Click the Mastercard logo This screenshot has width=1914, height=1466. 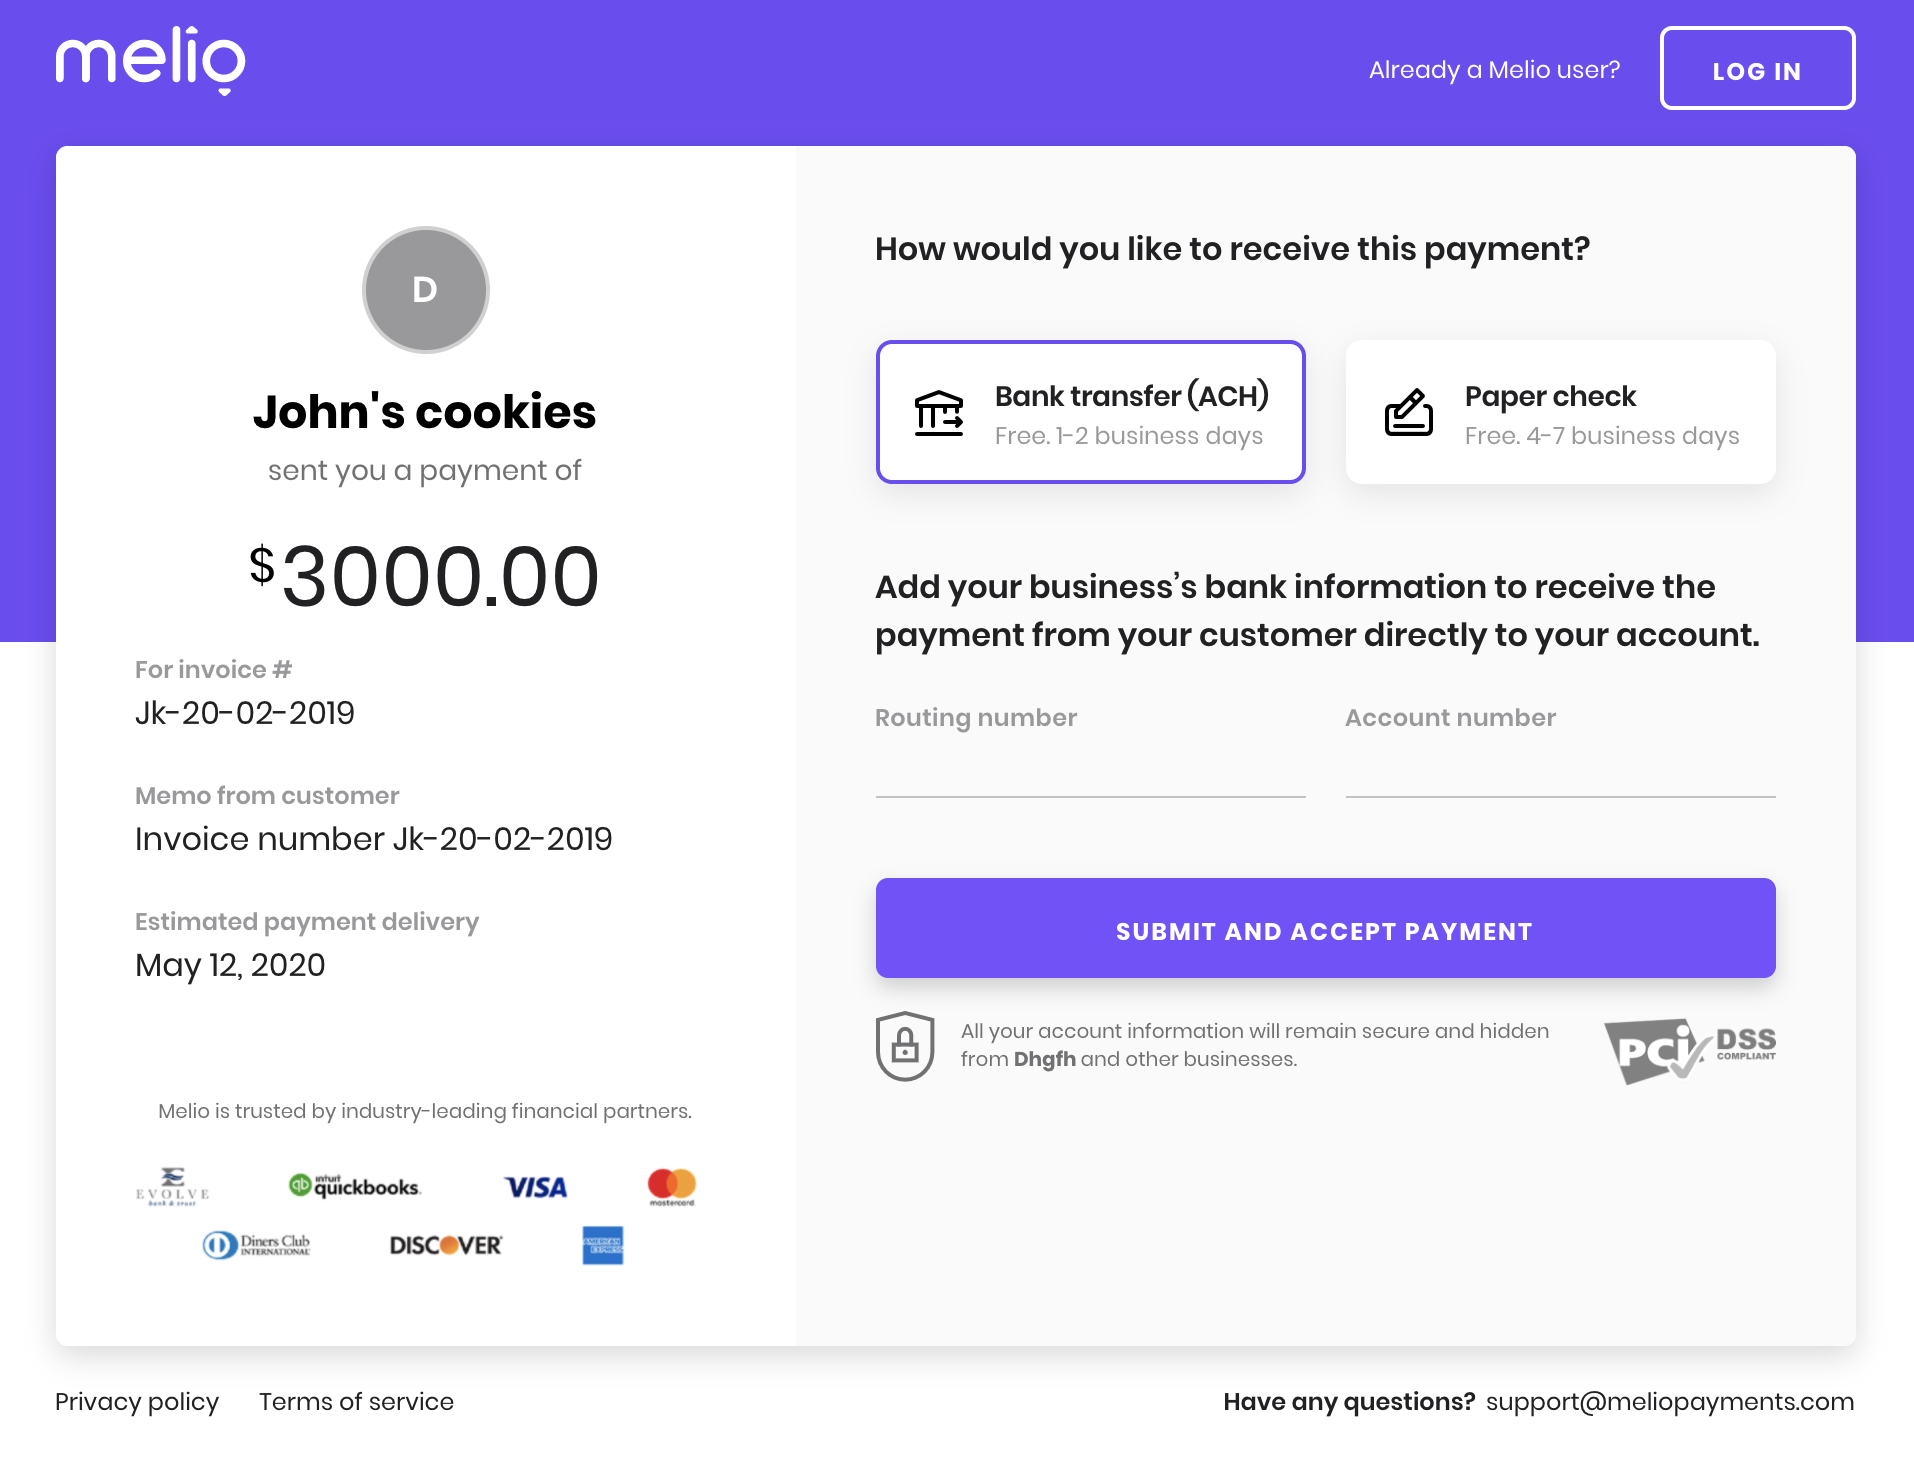tap(672, 1187)
